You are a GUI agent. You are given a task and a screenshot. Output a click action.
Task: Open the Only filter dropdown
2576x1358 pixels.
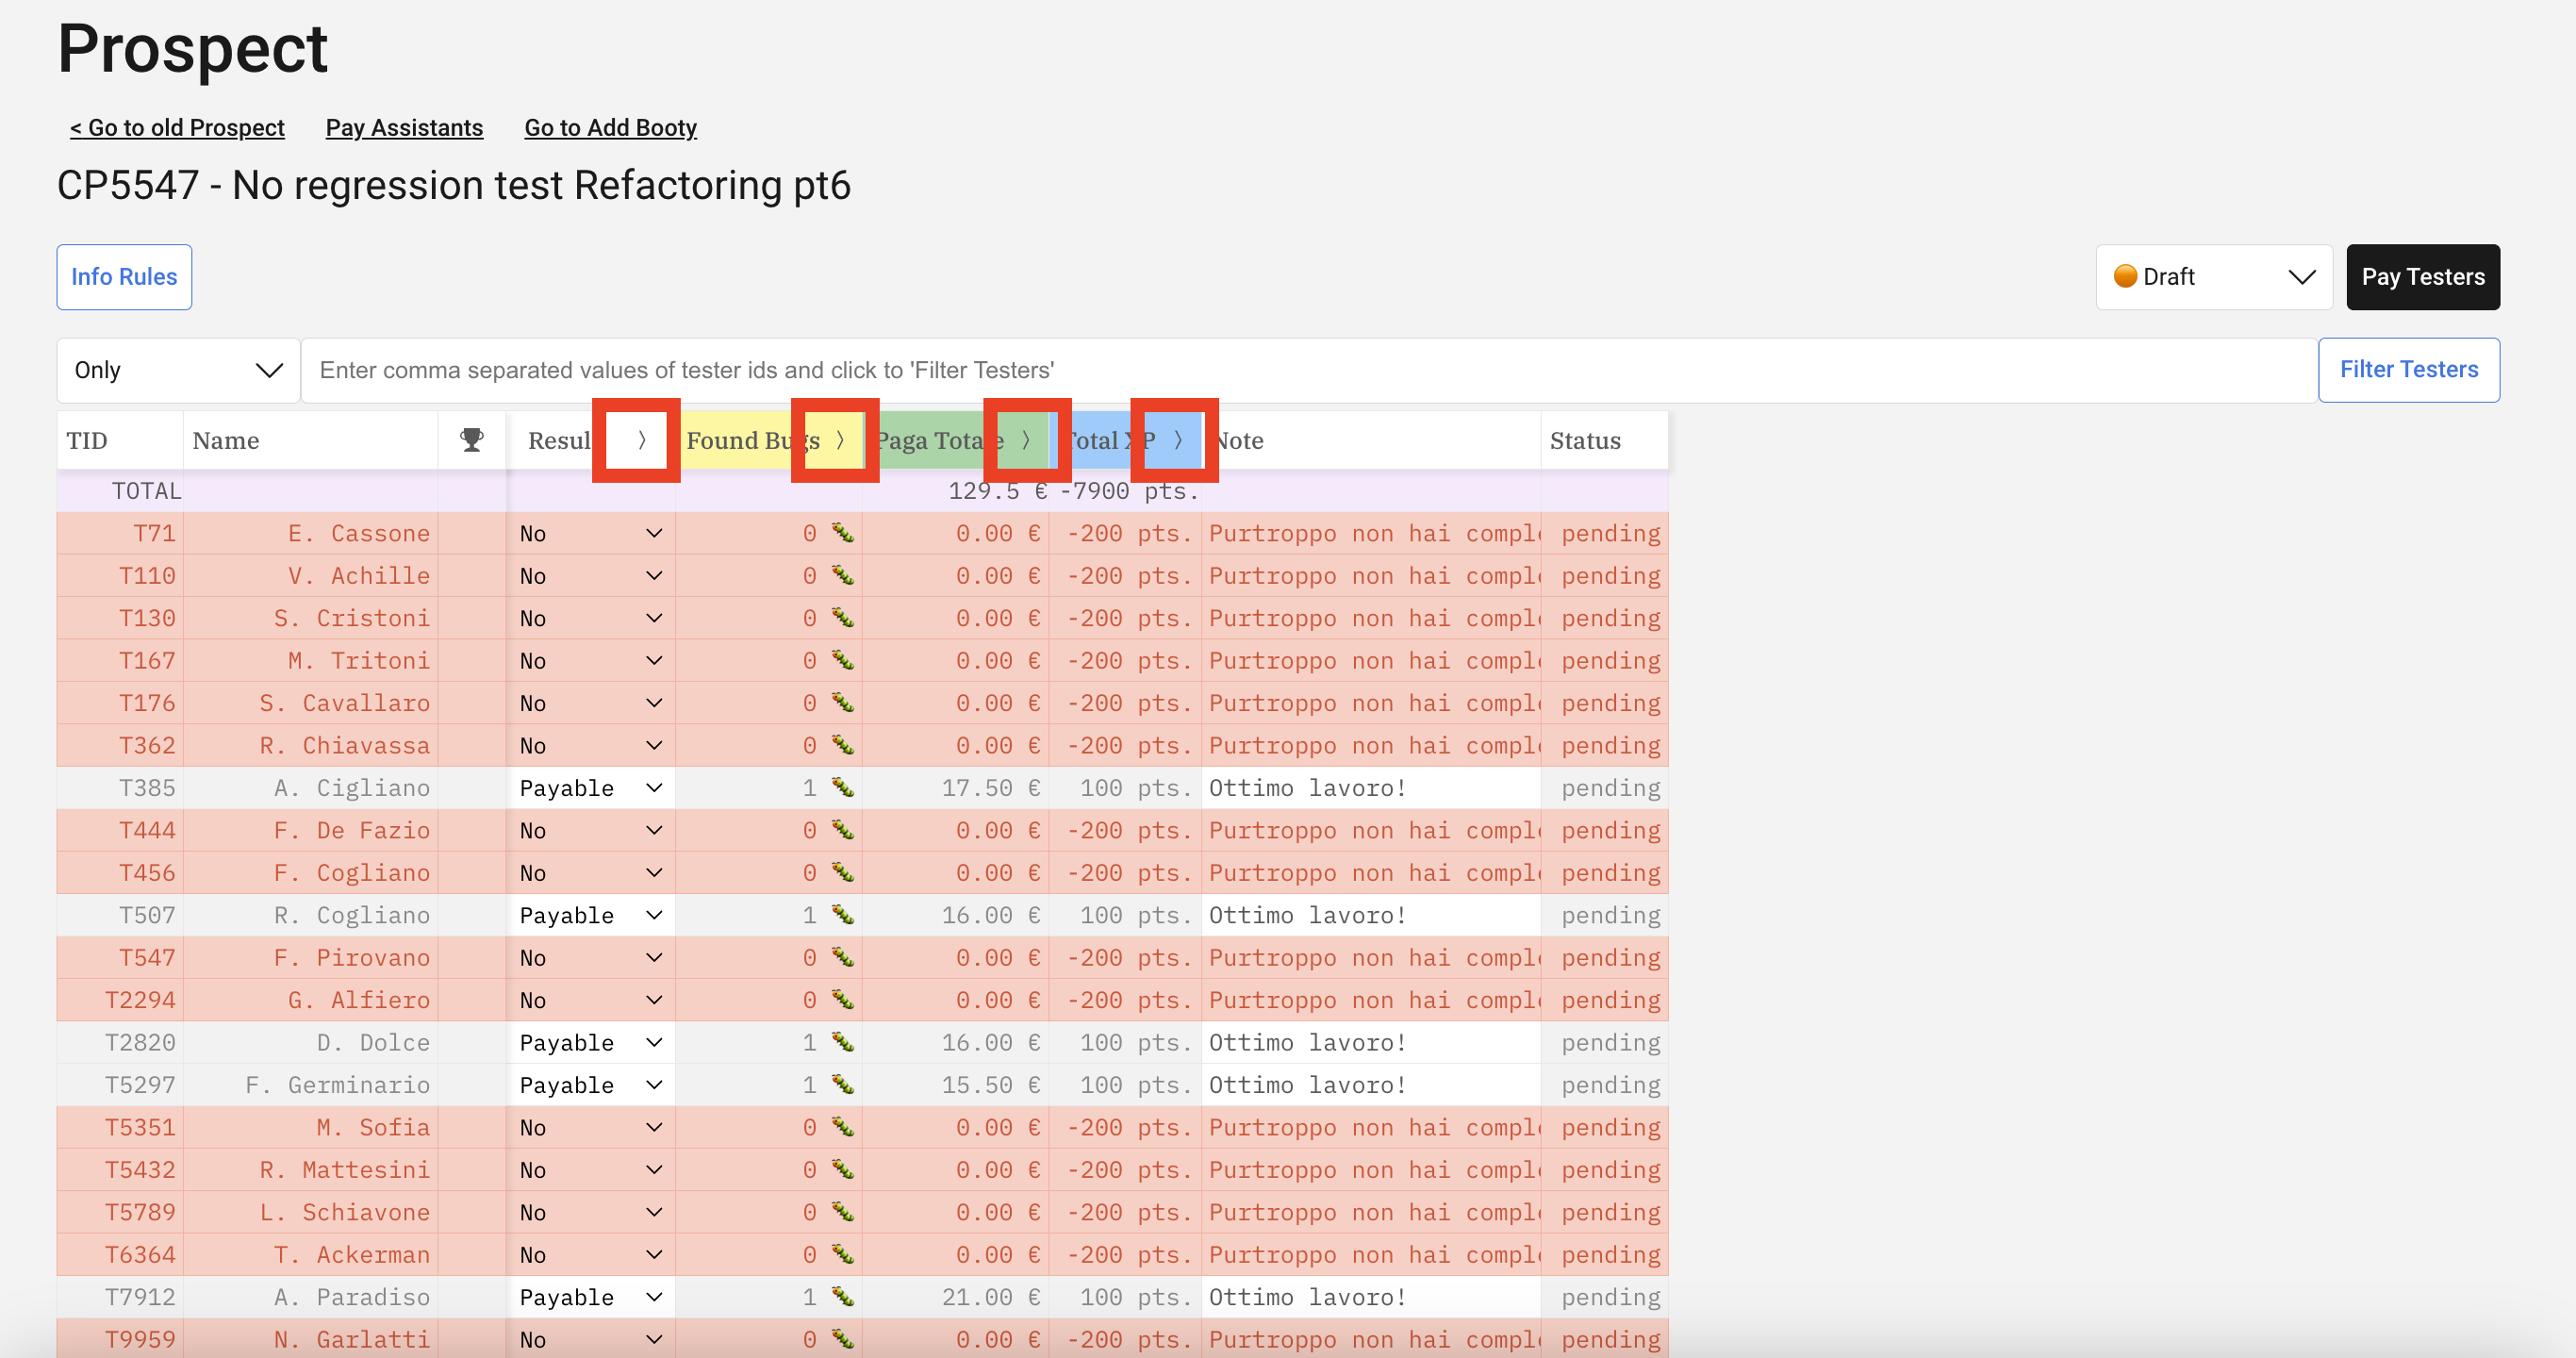178,370
